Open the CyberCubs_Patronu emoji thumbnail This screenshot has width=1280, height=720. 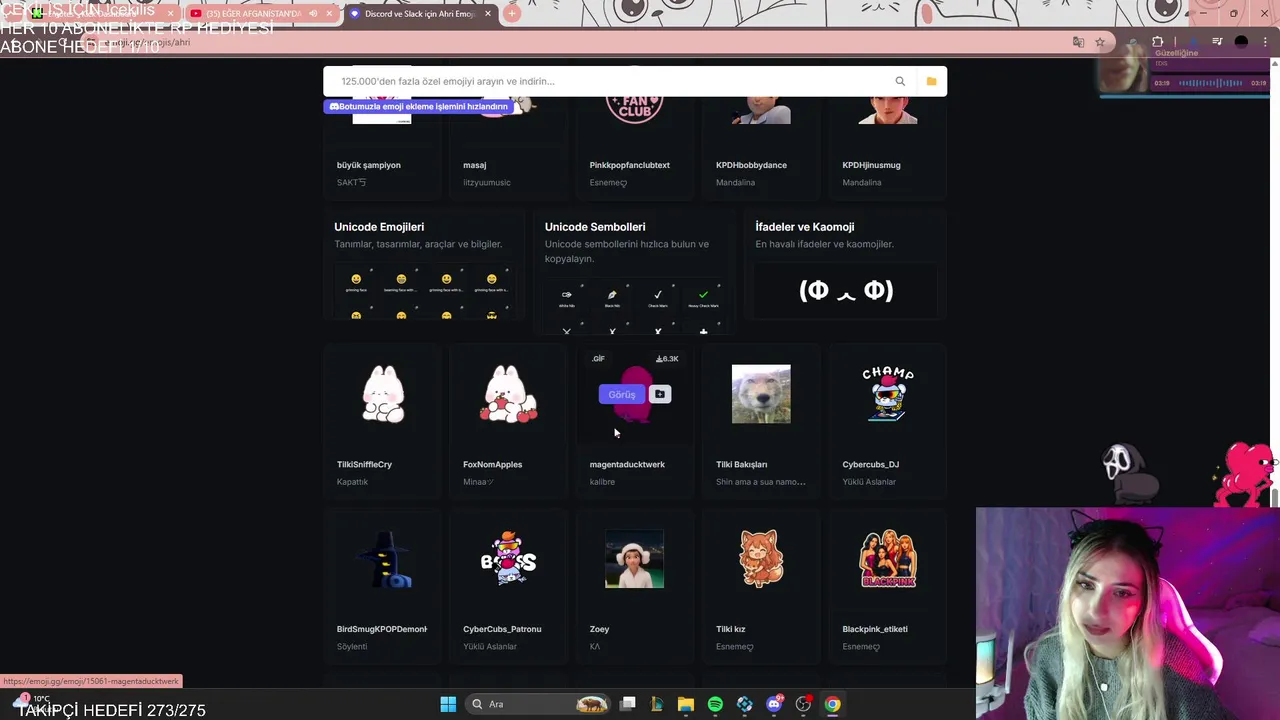pyautogui.click(x=509, y=559)
